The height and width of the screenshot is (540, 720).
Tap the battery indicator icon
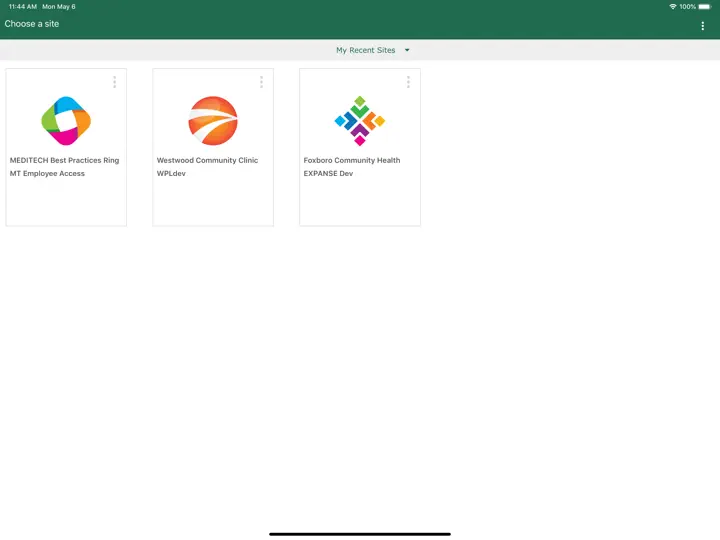[x=705, y=6]
